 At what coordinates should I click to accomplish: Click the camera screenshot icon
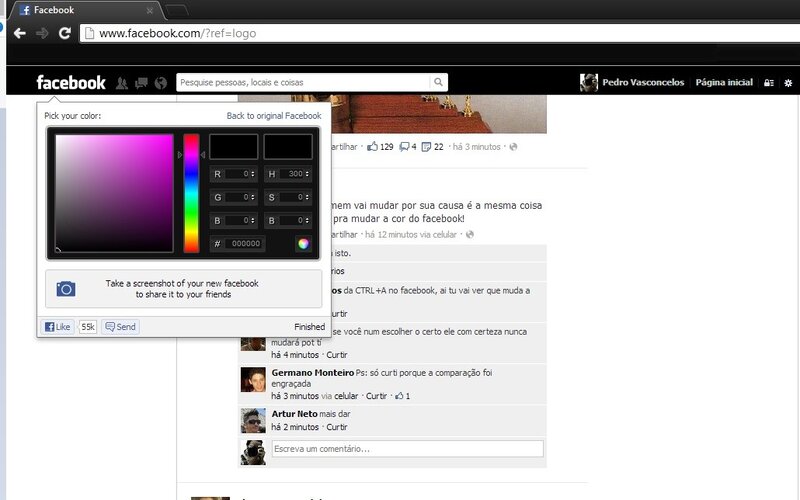coord(66,289)
